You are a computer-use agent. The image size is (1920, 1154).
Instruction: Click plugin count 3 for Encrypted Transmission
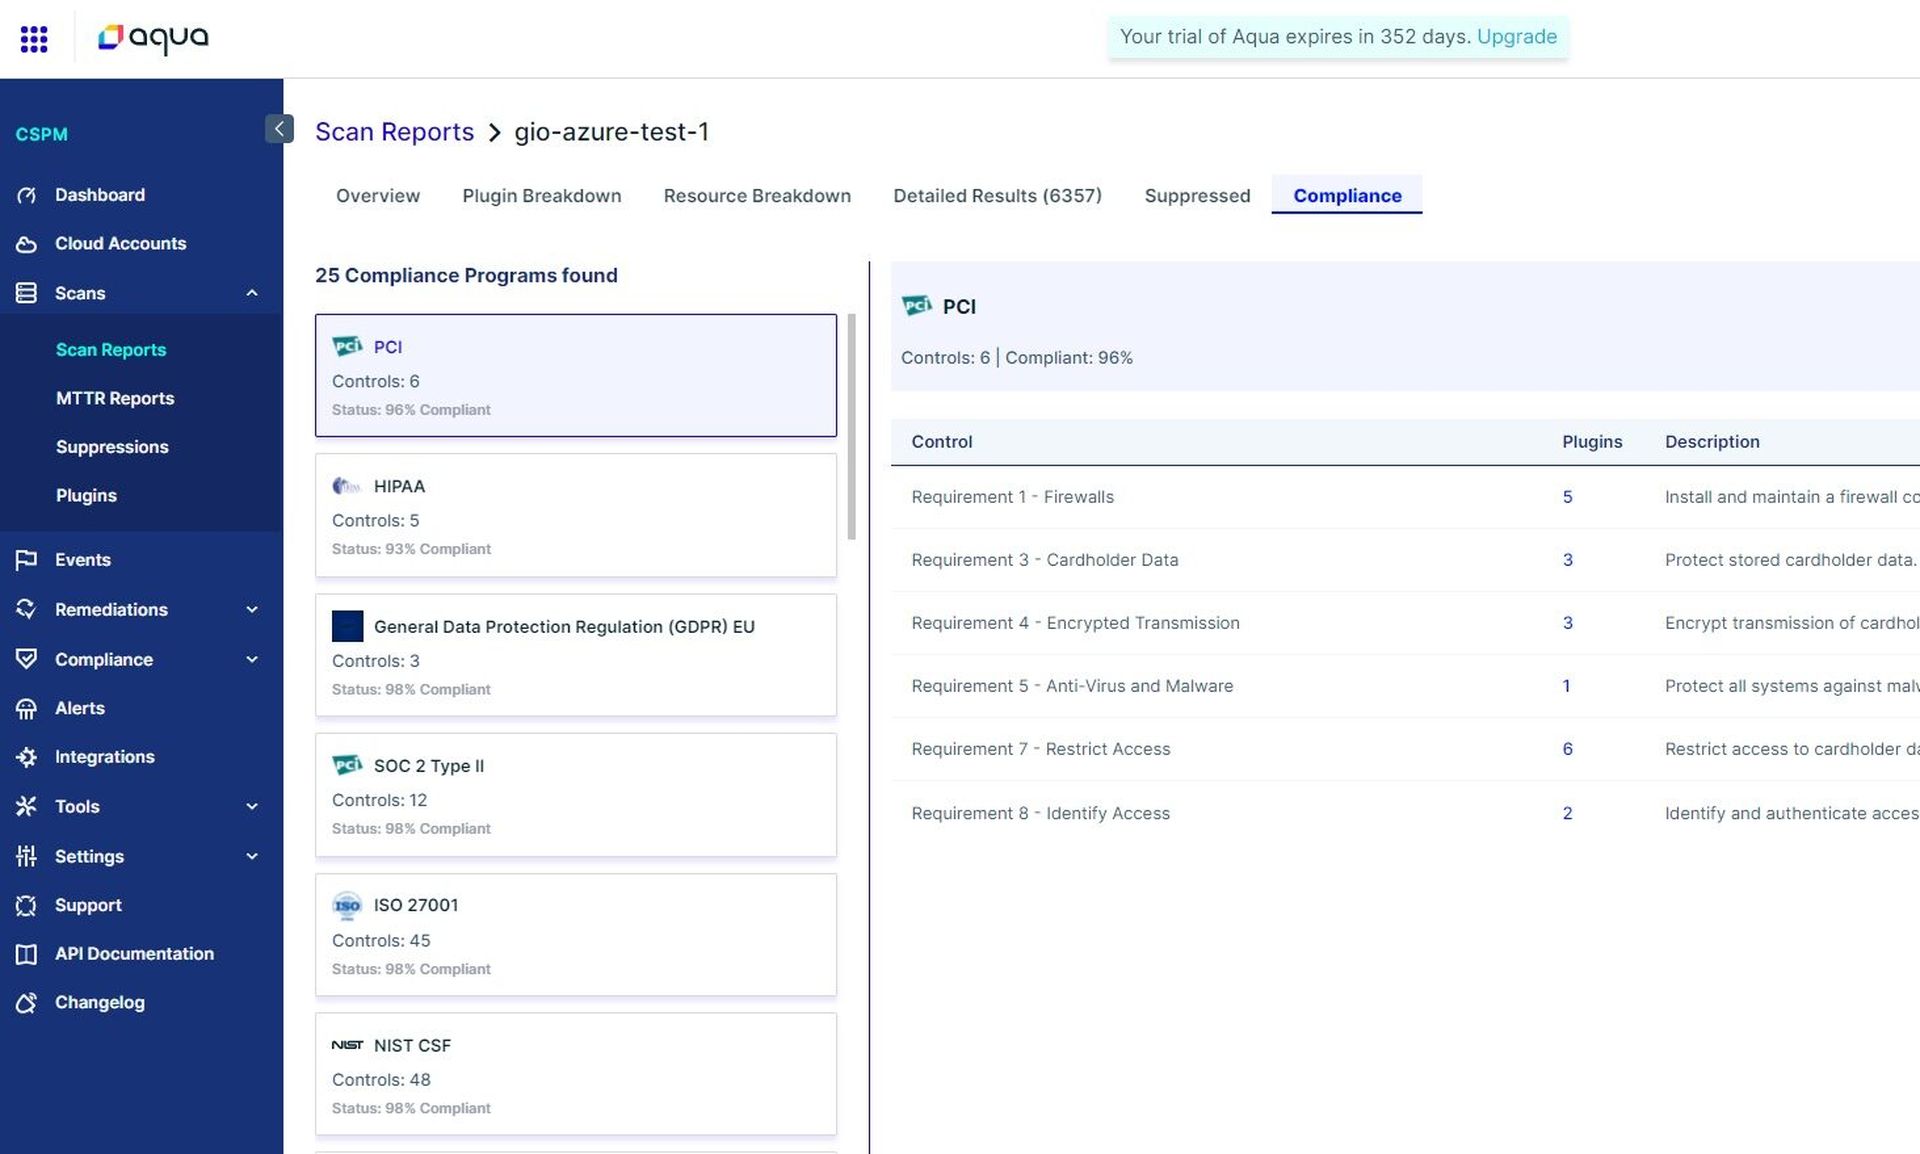(1567, 623)
